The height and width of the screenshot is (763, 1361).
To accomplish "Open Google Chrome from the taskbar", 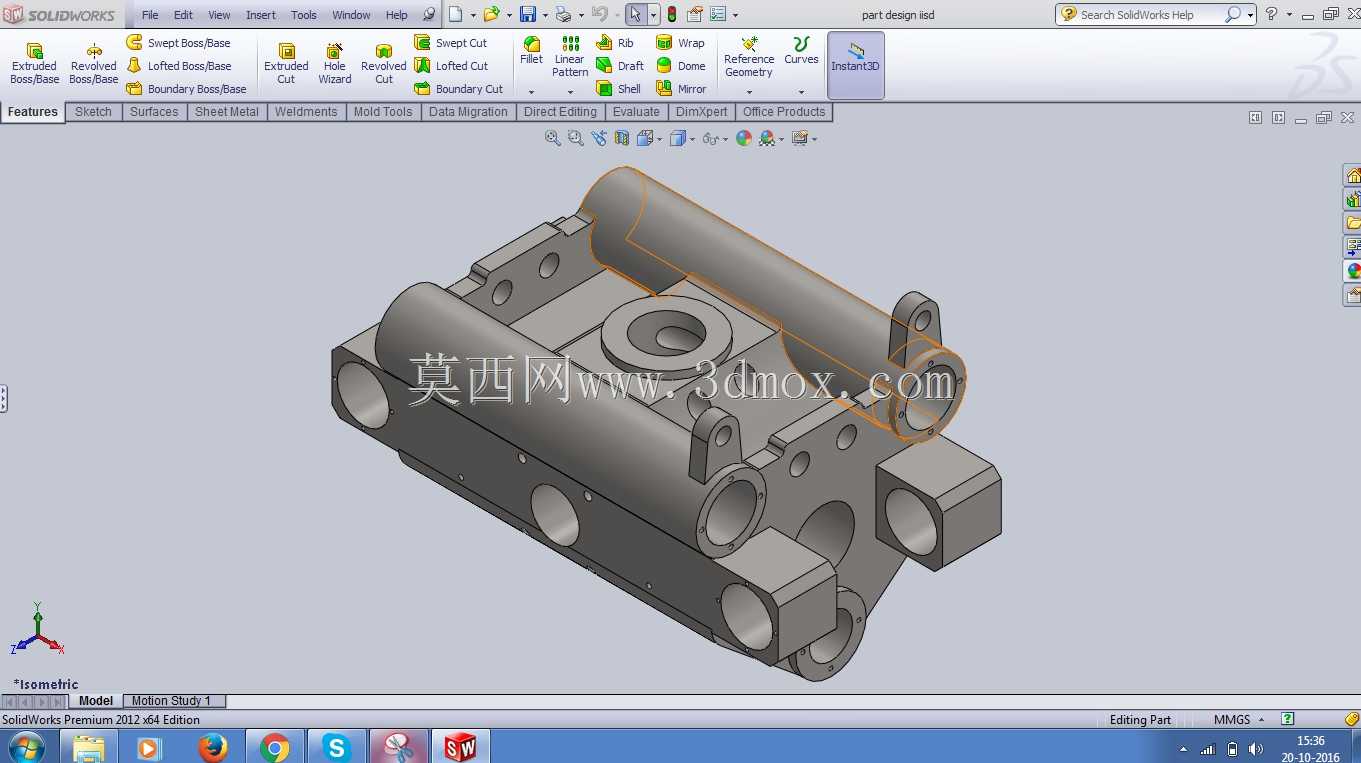I will (x=274, y=747).
